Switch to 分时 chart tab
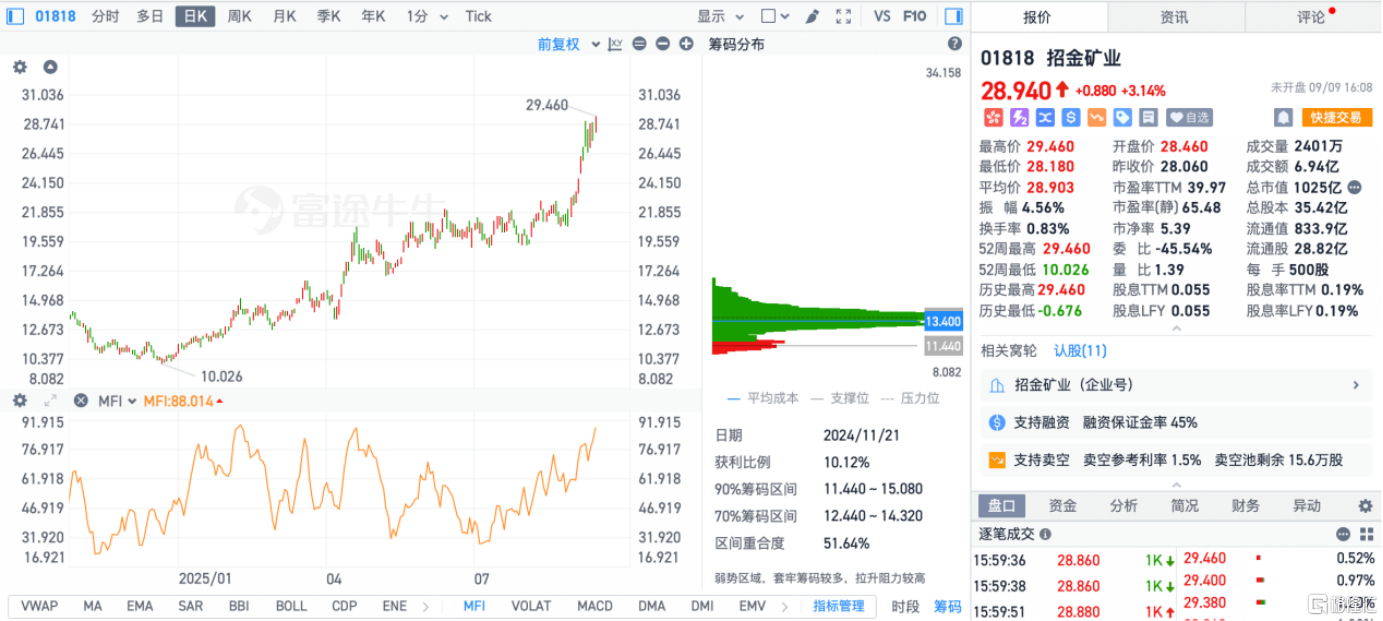This screenshot has height=621, width=1383. tap(105, 16)
